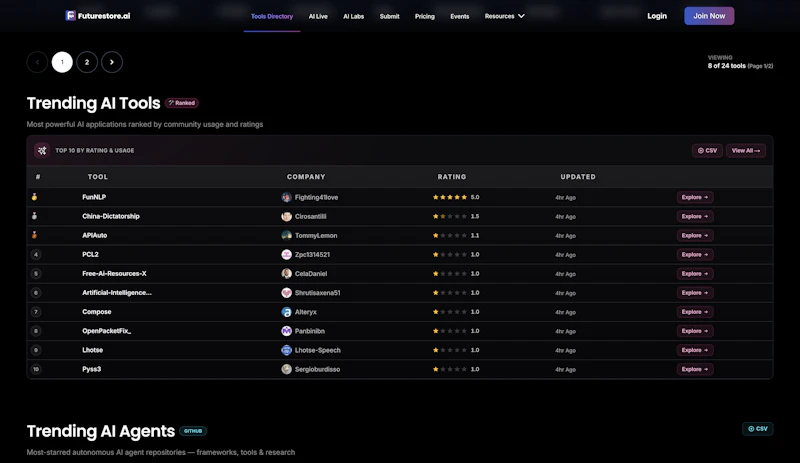This screenshot has height=463, width=800.
Task: Click TommyLemon avatar icon
Action: coord(286,235)
